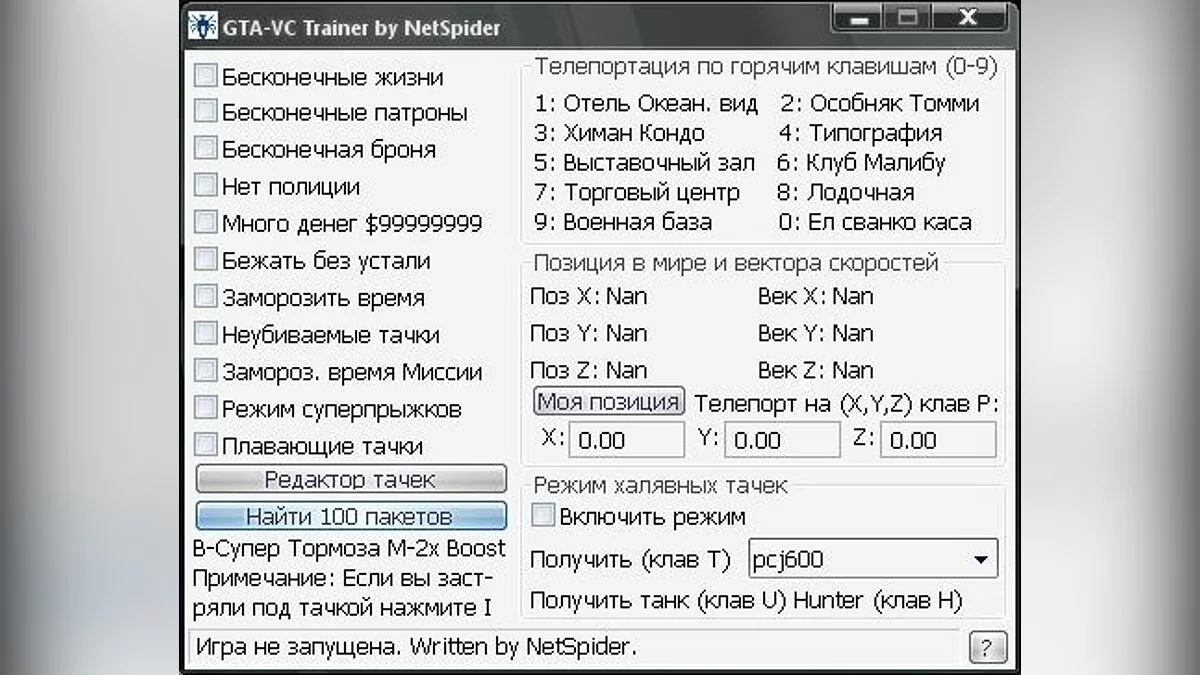Viewport: 1200px width, 675px height.
Task: Click the spider app icon in title bar
Action: 203,27
